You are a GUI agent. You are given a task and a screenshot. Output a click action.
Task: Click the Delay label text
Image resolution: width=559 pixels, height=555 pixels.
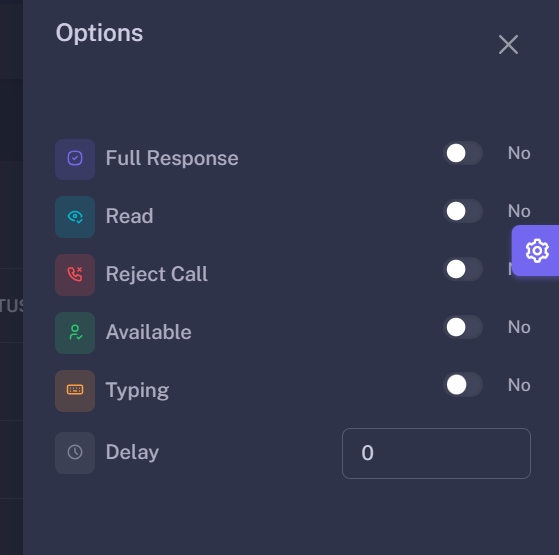(132, 452)
